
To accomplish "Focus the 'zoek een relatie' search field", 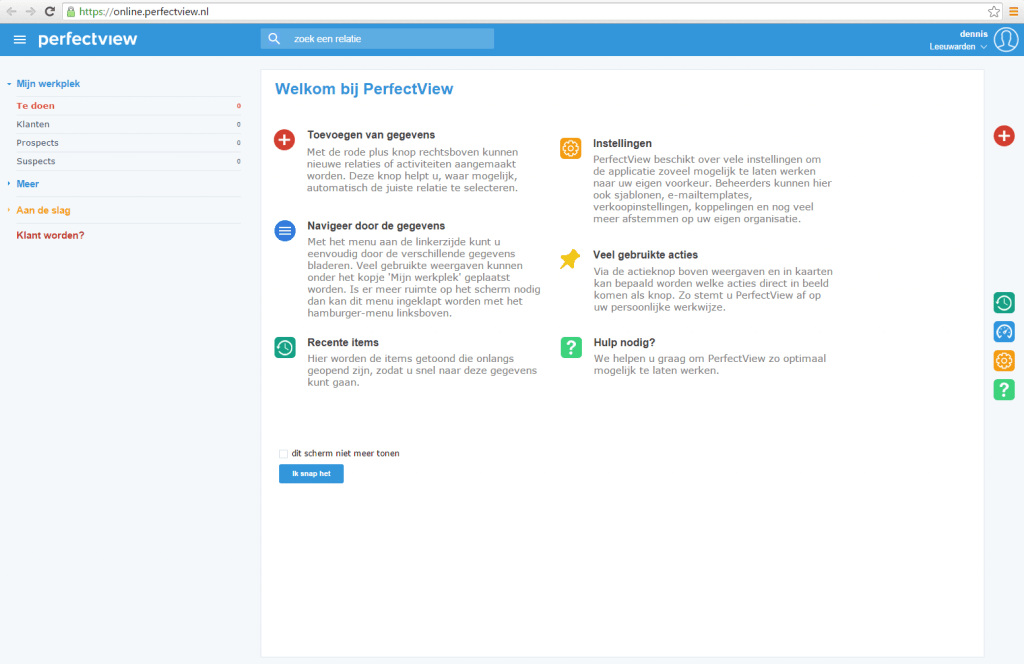I will tap(377, 39).
